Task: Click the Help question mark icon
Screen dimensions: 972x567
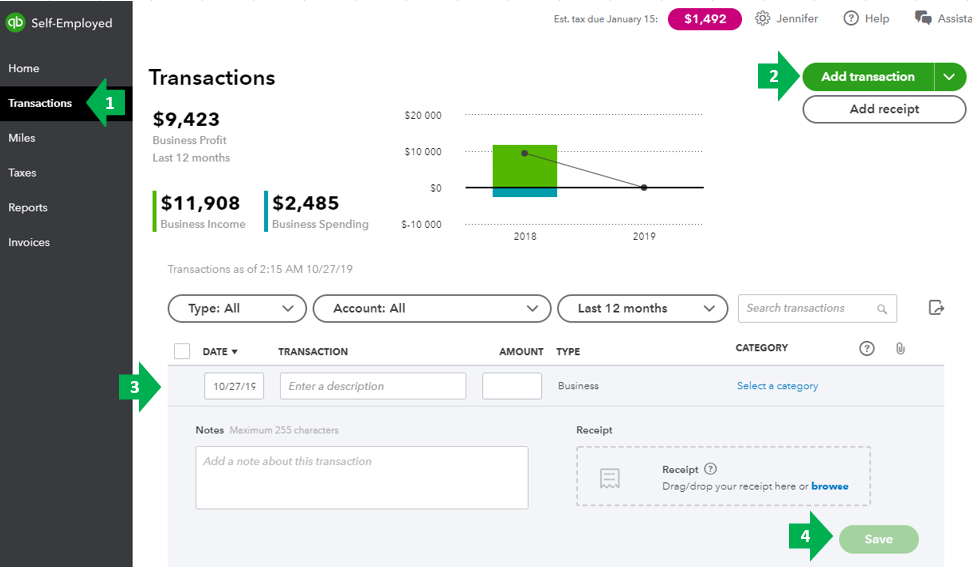Action: [851, 19]
